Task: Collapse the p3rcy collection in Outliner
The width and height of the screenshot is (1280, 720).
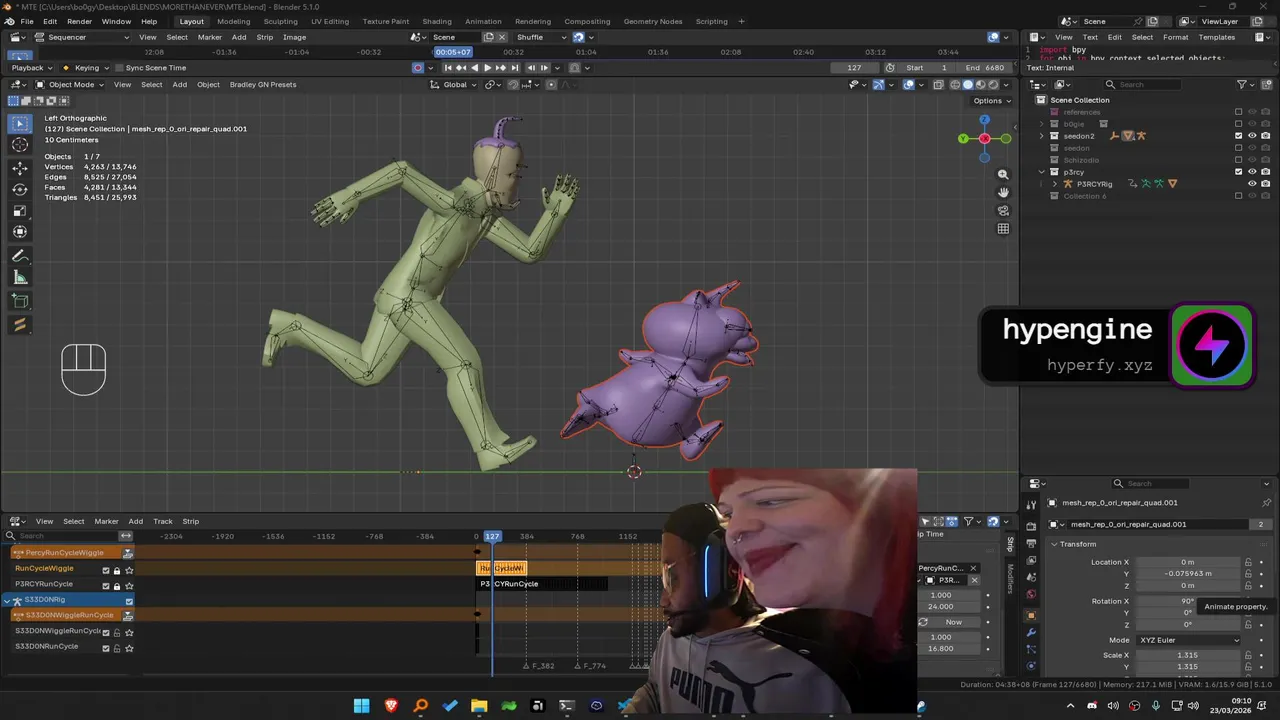Action: click(1042, 172)
